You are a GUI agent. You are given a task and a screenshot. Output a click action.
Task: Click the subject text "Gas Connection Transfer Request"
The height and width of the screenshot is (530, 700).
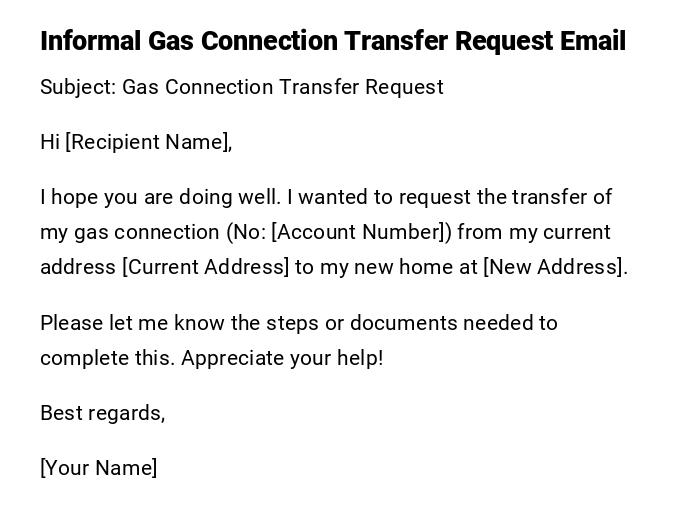(x=283, y=87)
